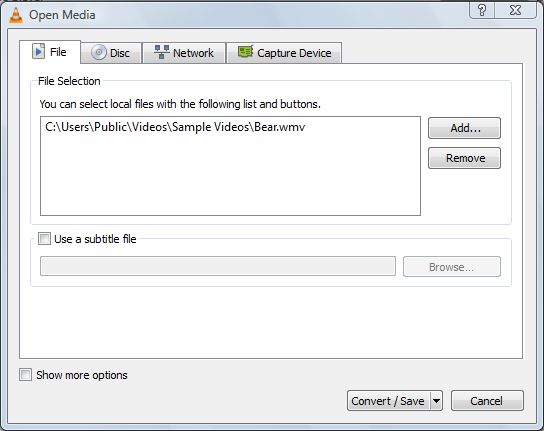This screenshot has height=431, width=544.
Task: Click the File tab play icon
Action: tap(39, 52)
